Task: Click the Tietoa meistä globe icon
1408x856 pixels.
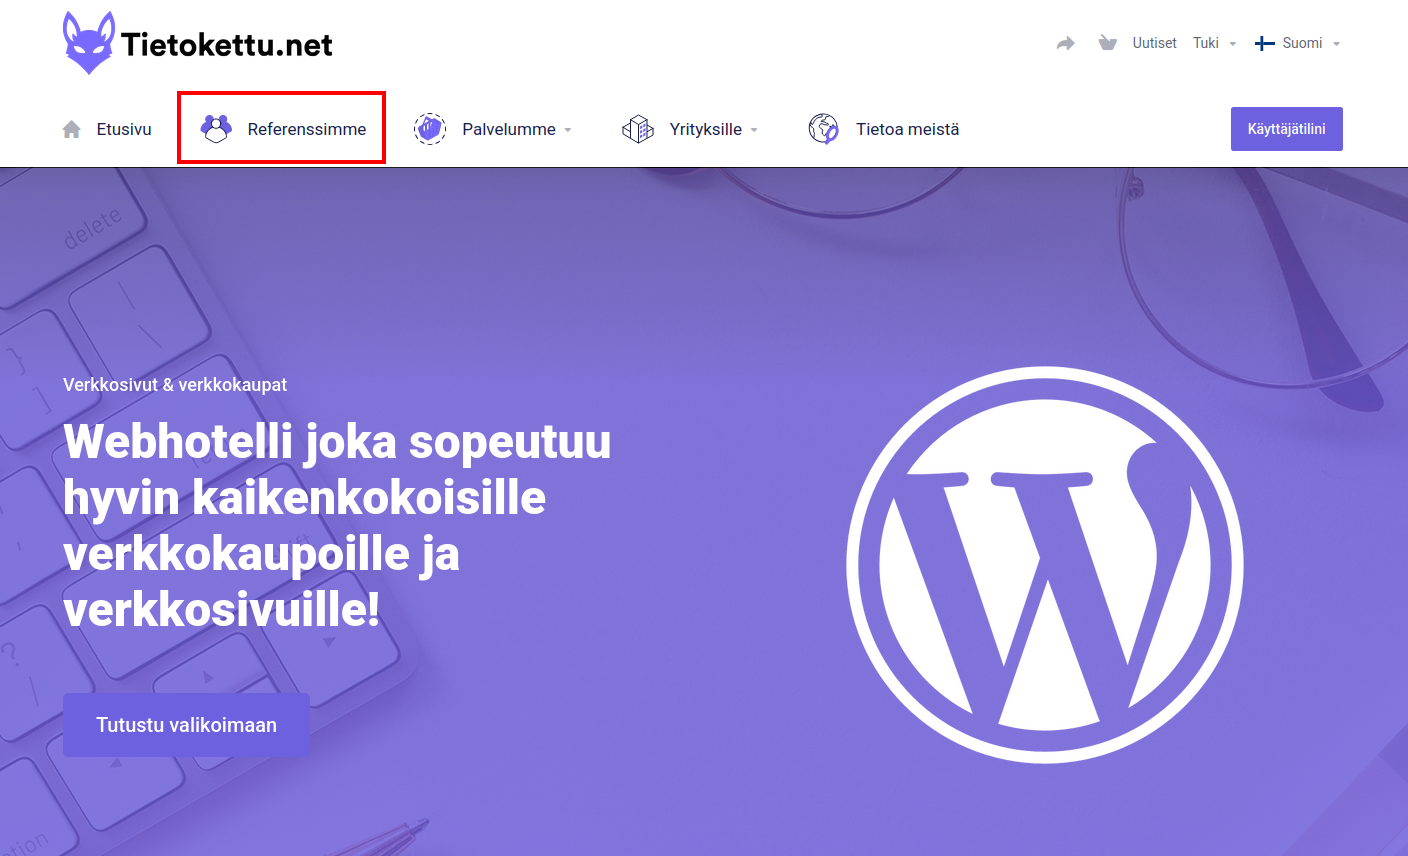Action: click(x=824, y=129)
